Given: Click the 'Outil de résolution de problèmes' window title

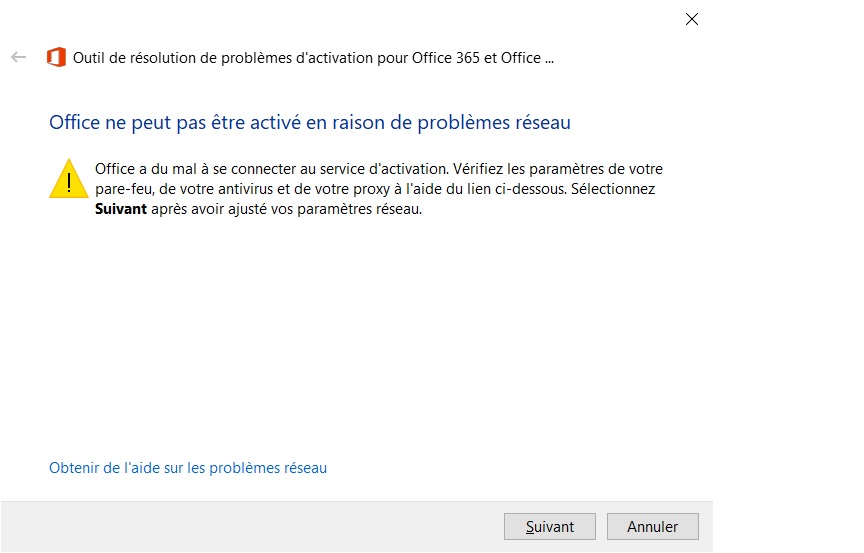Looking at the screenshot, I should pos(313,58).
